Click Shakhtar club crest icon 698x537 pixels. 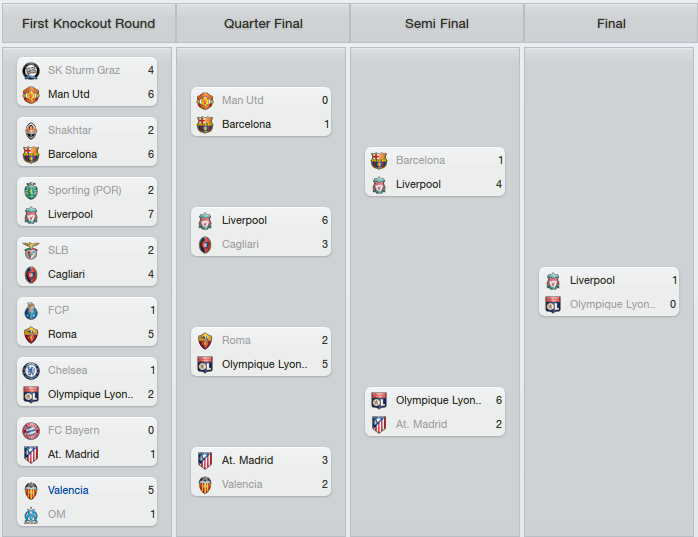31,130
